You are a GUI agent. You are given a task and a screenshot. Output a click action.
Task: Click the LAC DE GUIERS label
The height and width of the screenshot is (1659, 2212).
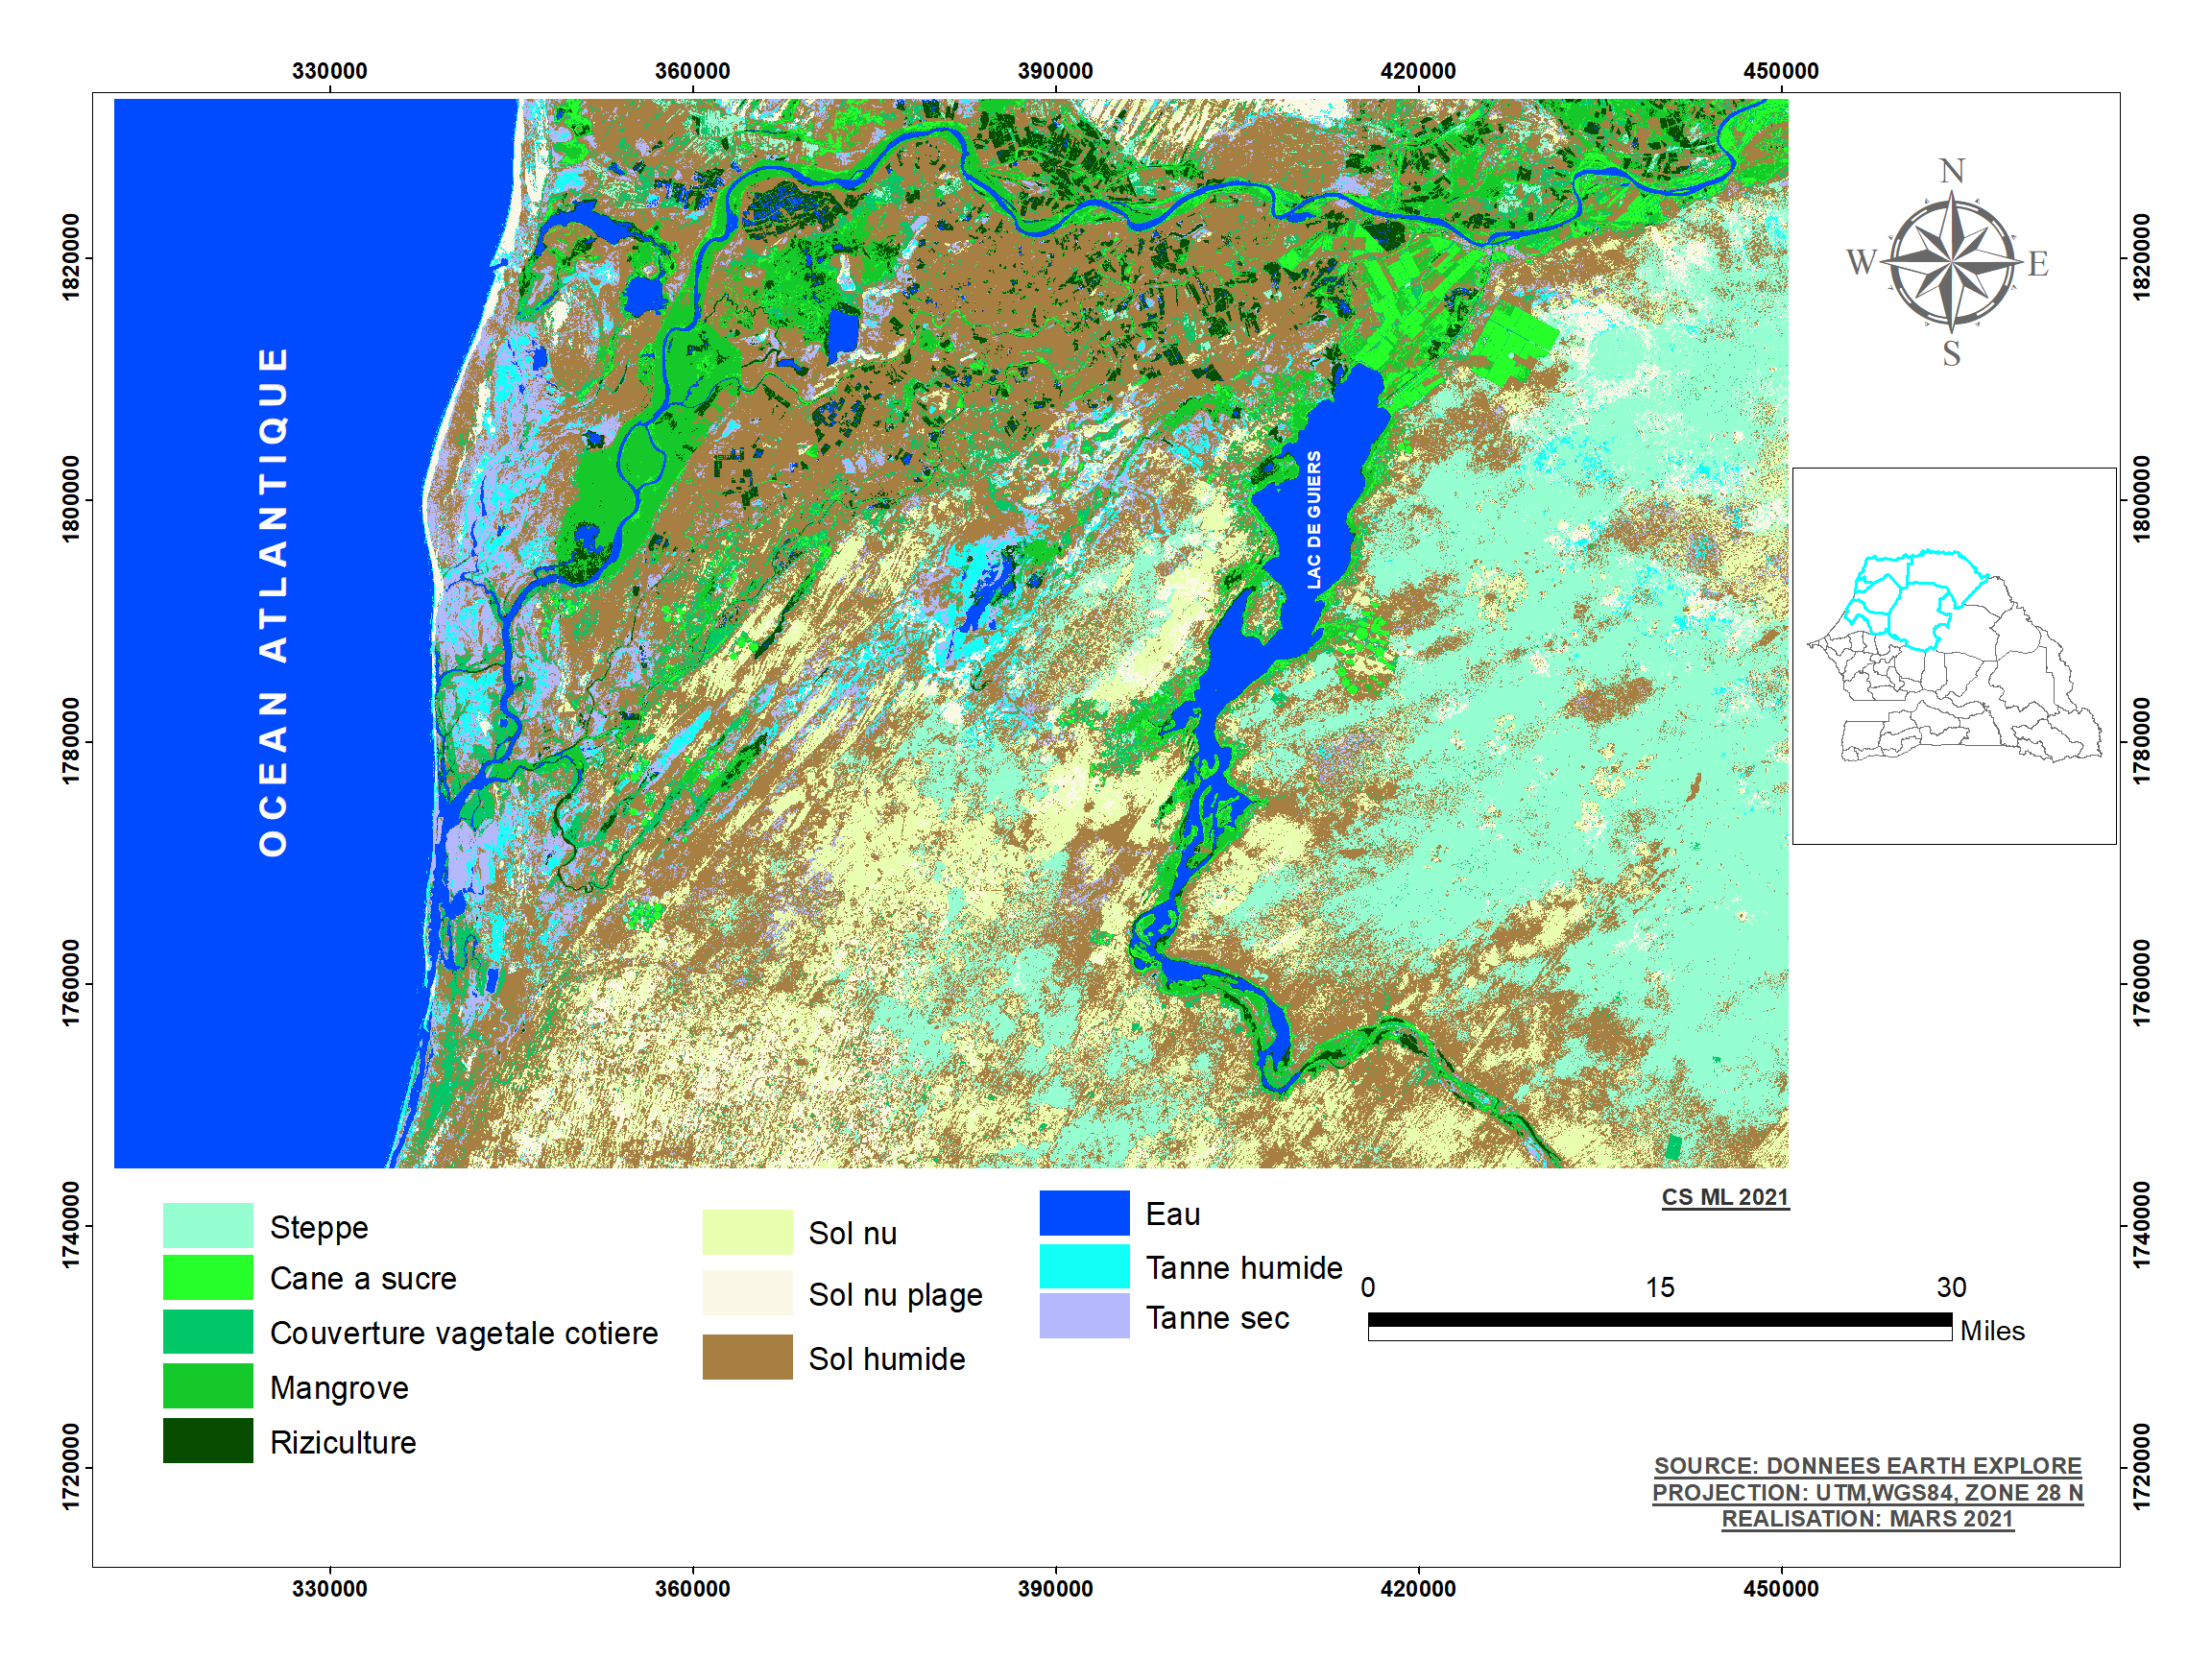point(1314,519)
